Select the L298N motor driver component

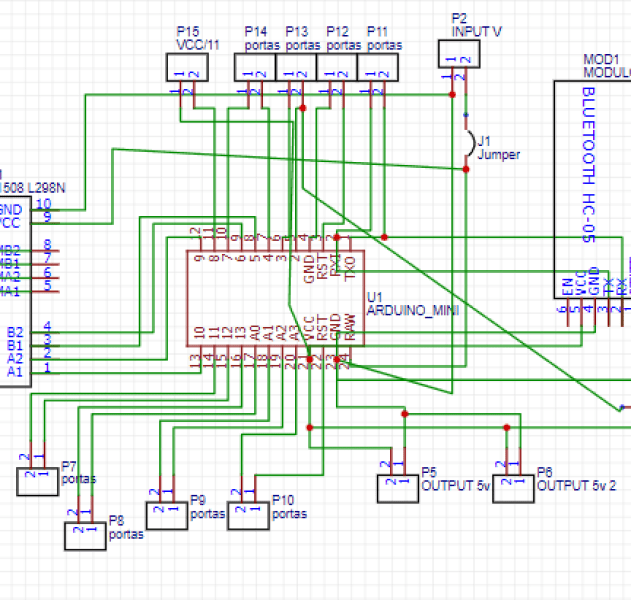click(15, 292)
